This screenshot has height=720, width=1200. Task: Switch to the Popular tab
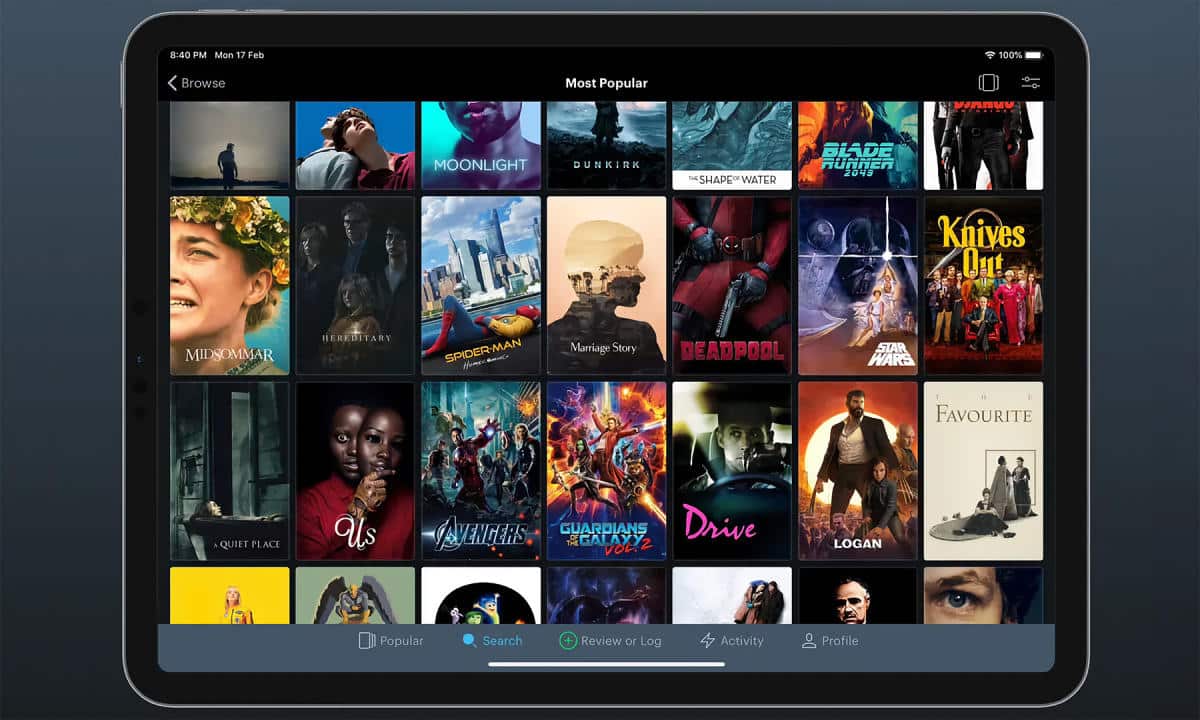pyautogui.click(x=390, y=640)
